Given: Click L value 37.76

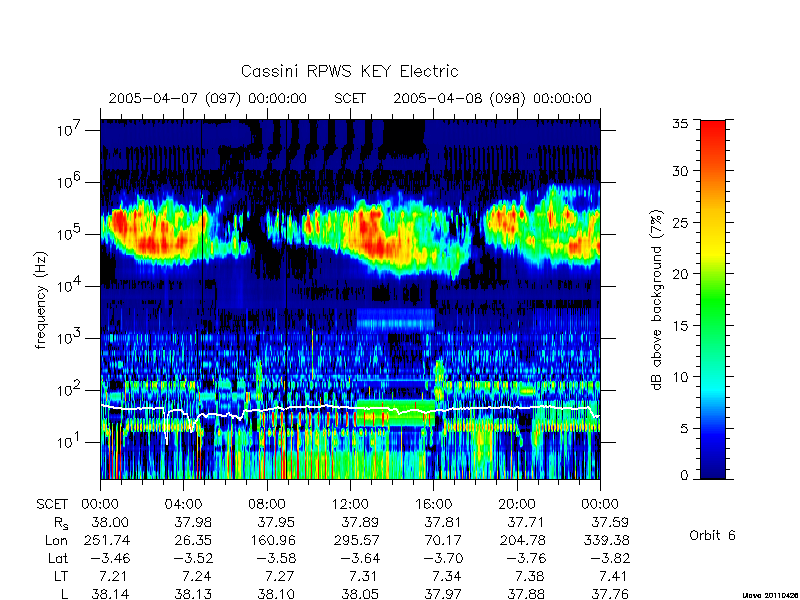Looking at the screenshot, I should tap(610, 594).
